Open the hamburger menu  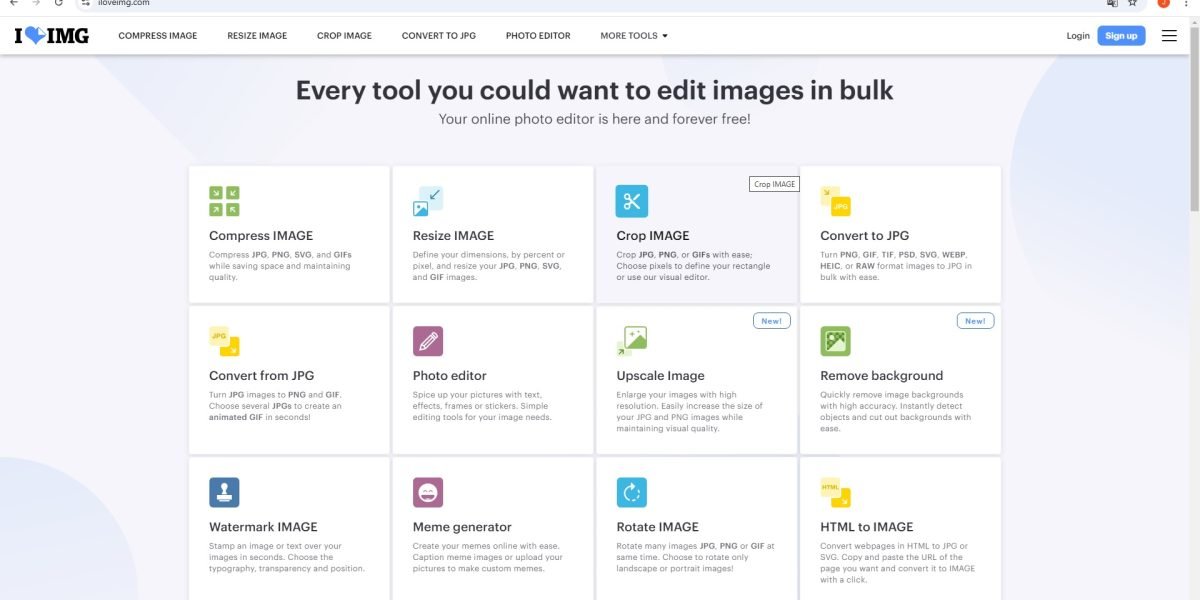click(x=1169, y=36)
